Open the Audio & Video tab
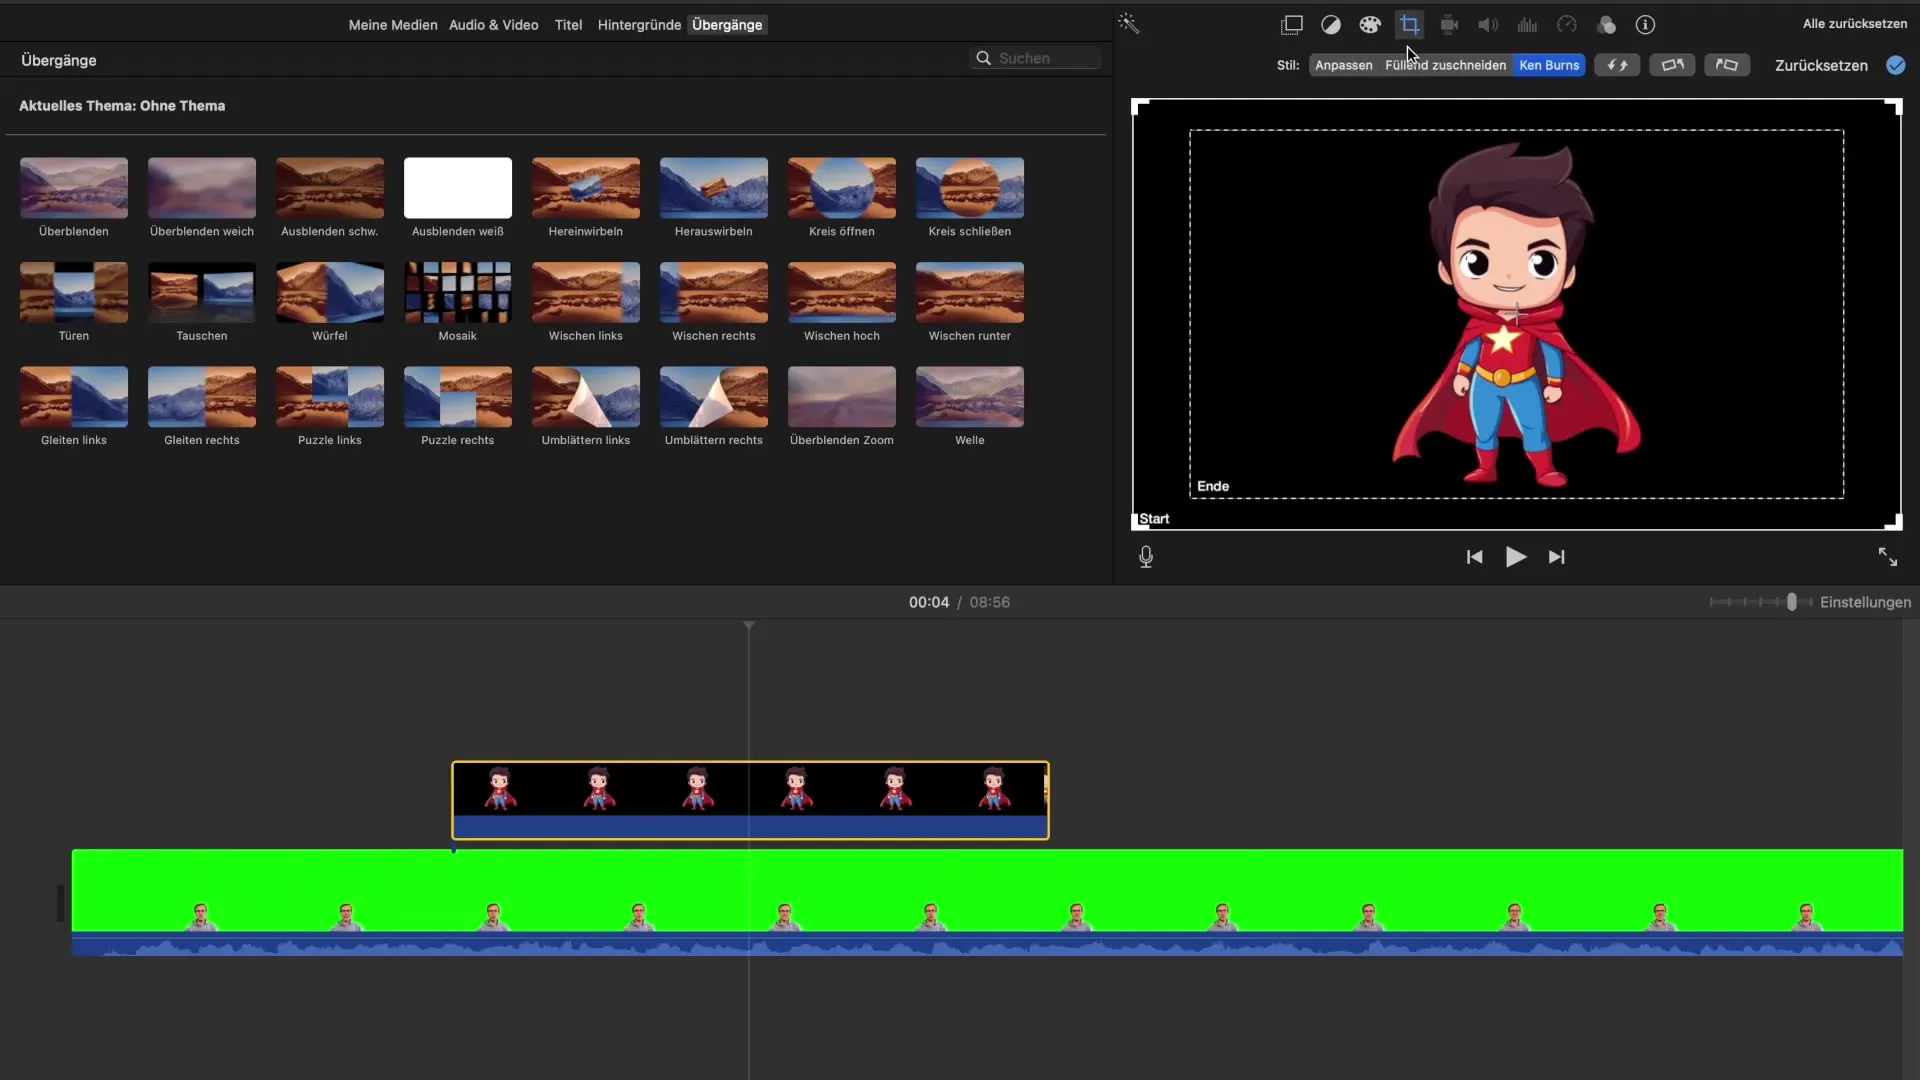1920x1080 pixels. tap(494, 25)
